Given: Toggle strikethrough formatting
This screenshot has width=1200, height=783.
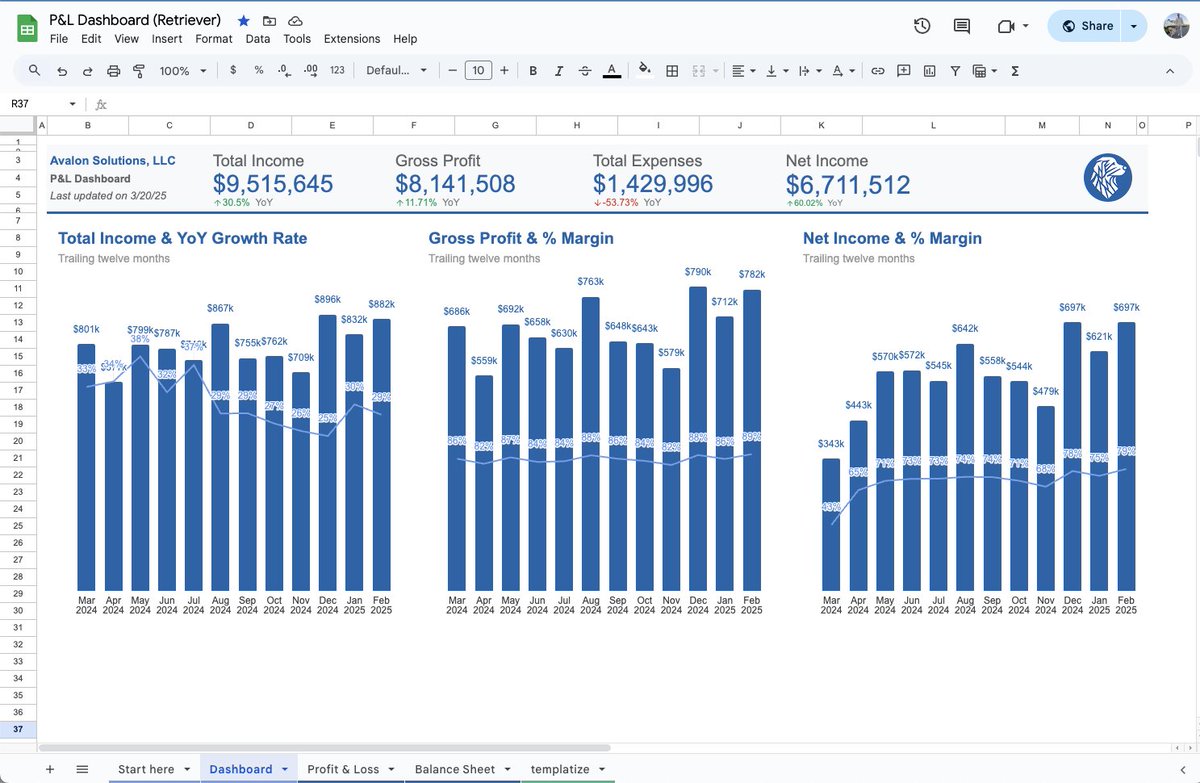Looking at the screenshot, I should coord(585,71).
